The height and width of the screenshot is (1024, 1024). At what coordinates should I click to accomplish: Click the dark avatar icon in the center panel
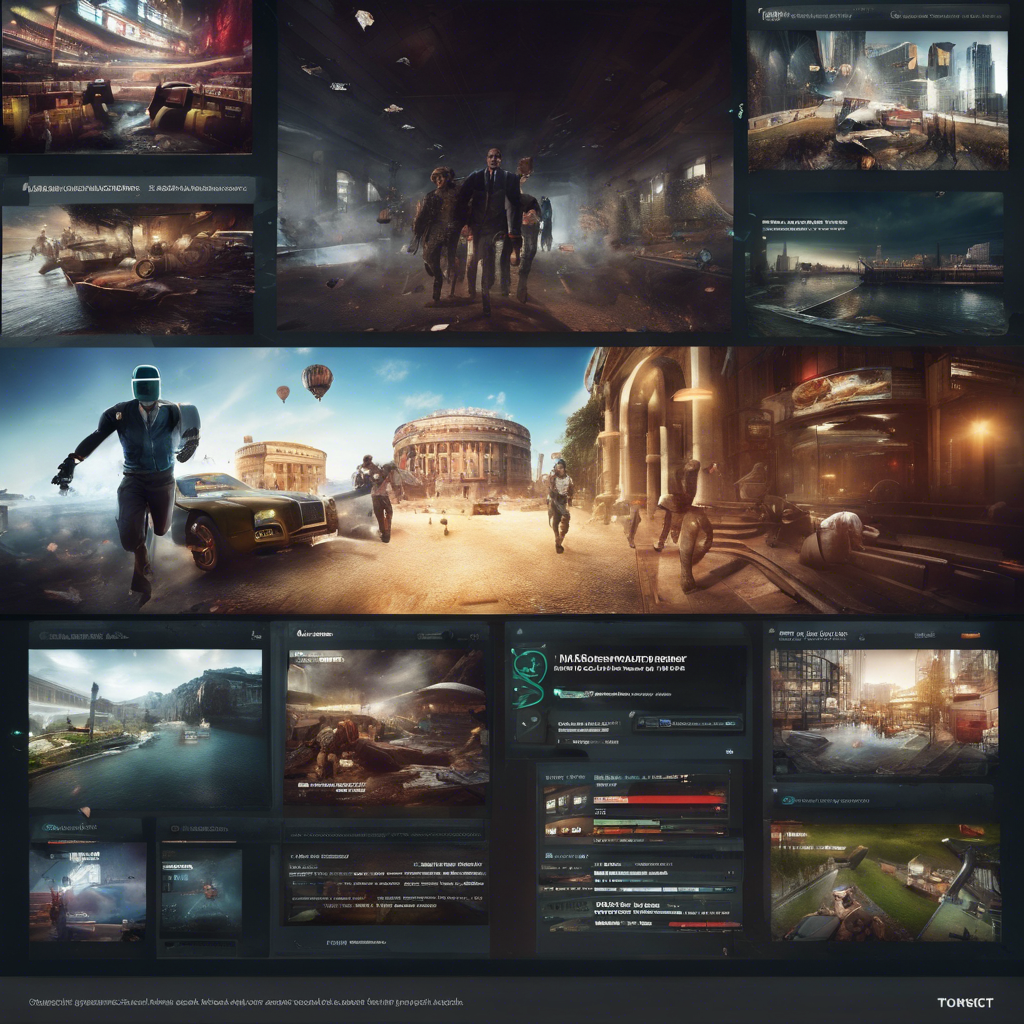pyautogui.click(x=535, y=720)
